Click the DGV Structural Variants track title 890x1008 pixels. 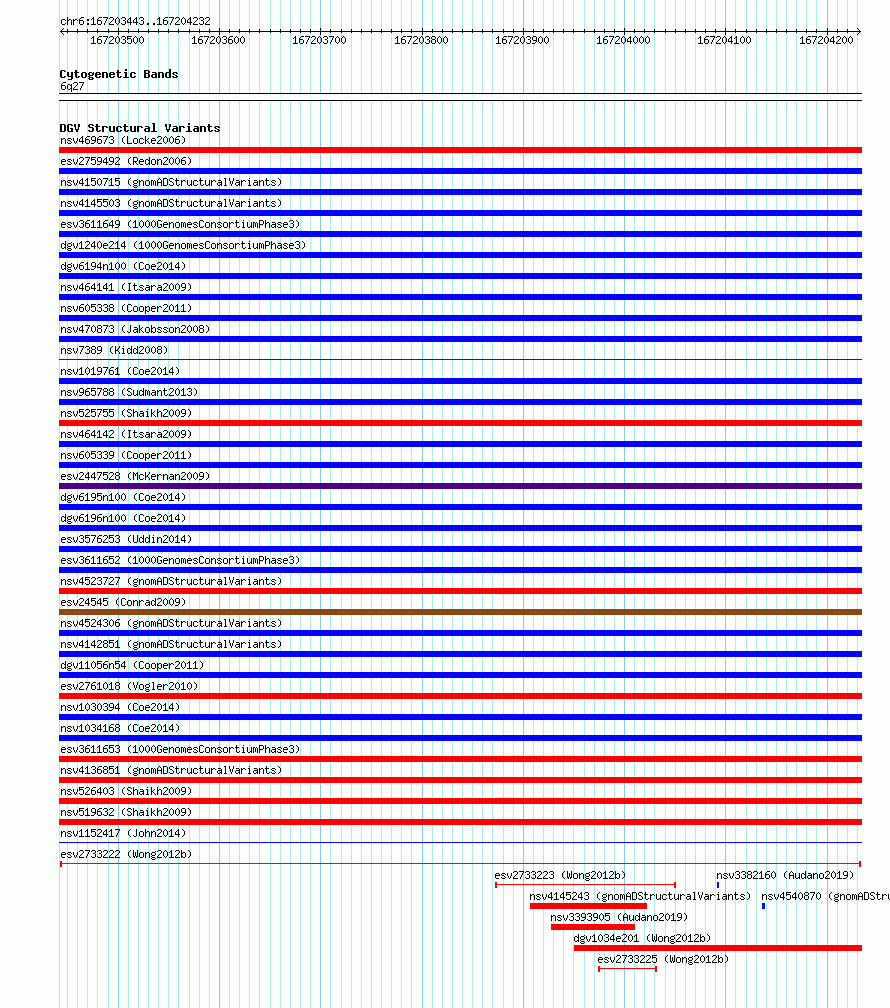pos(140,128)
